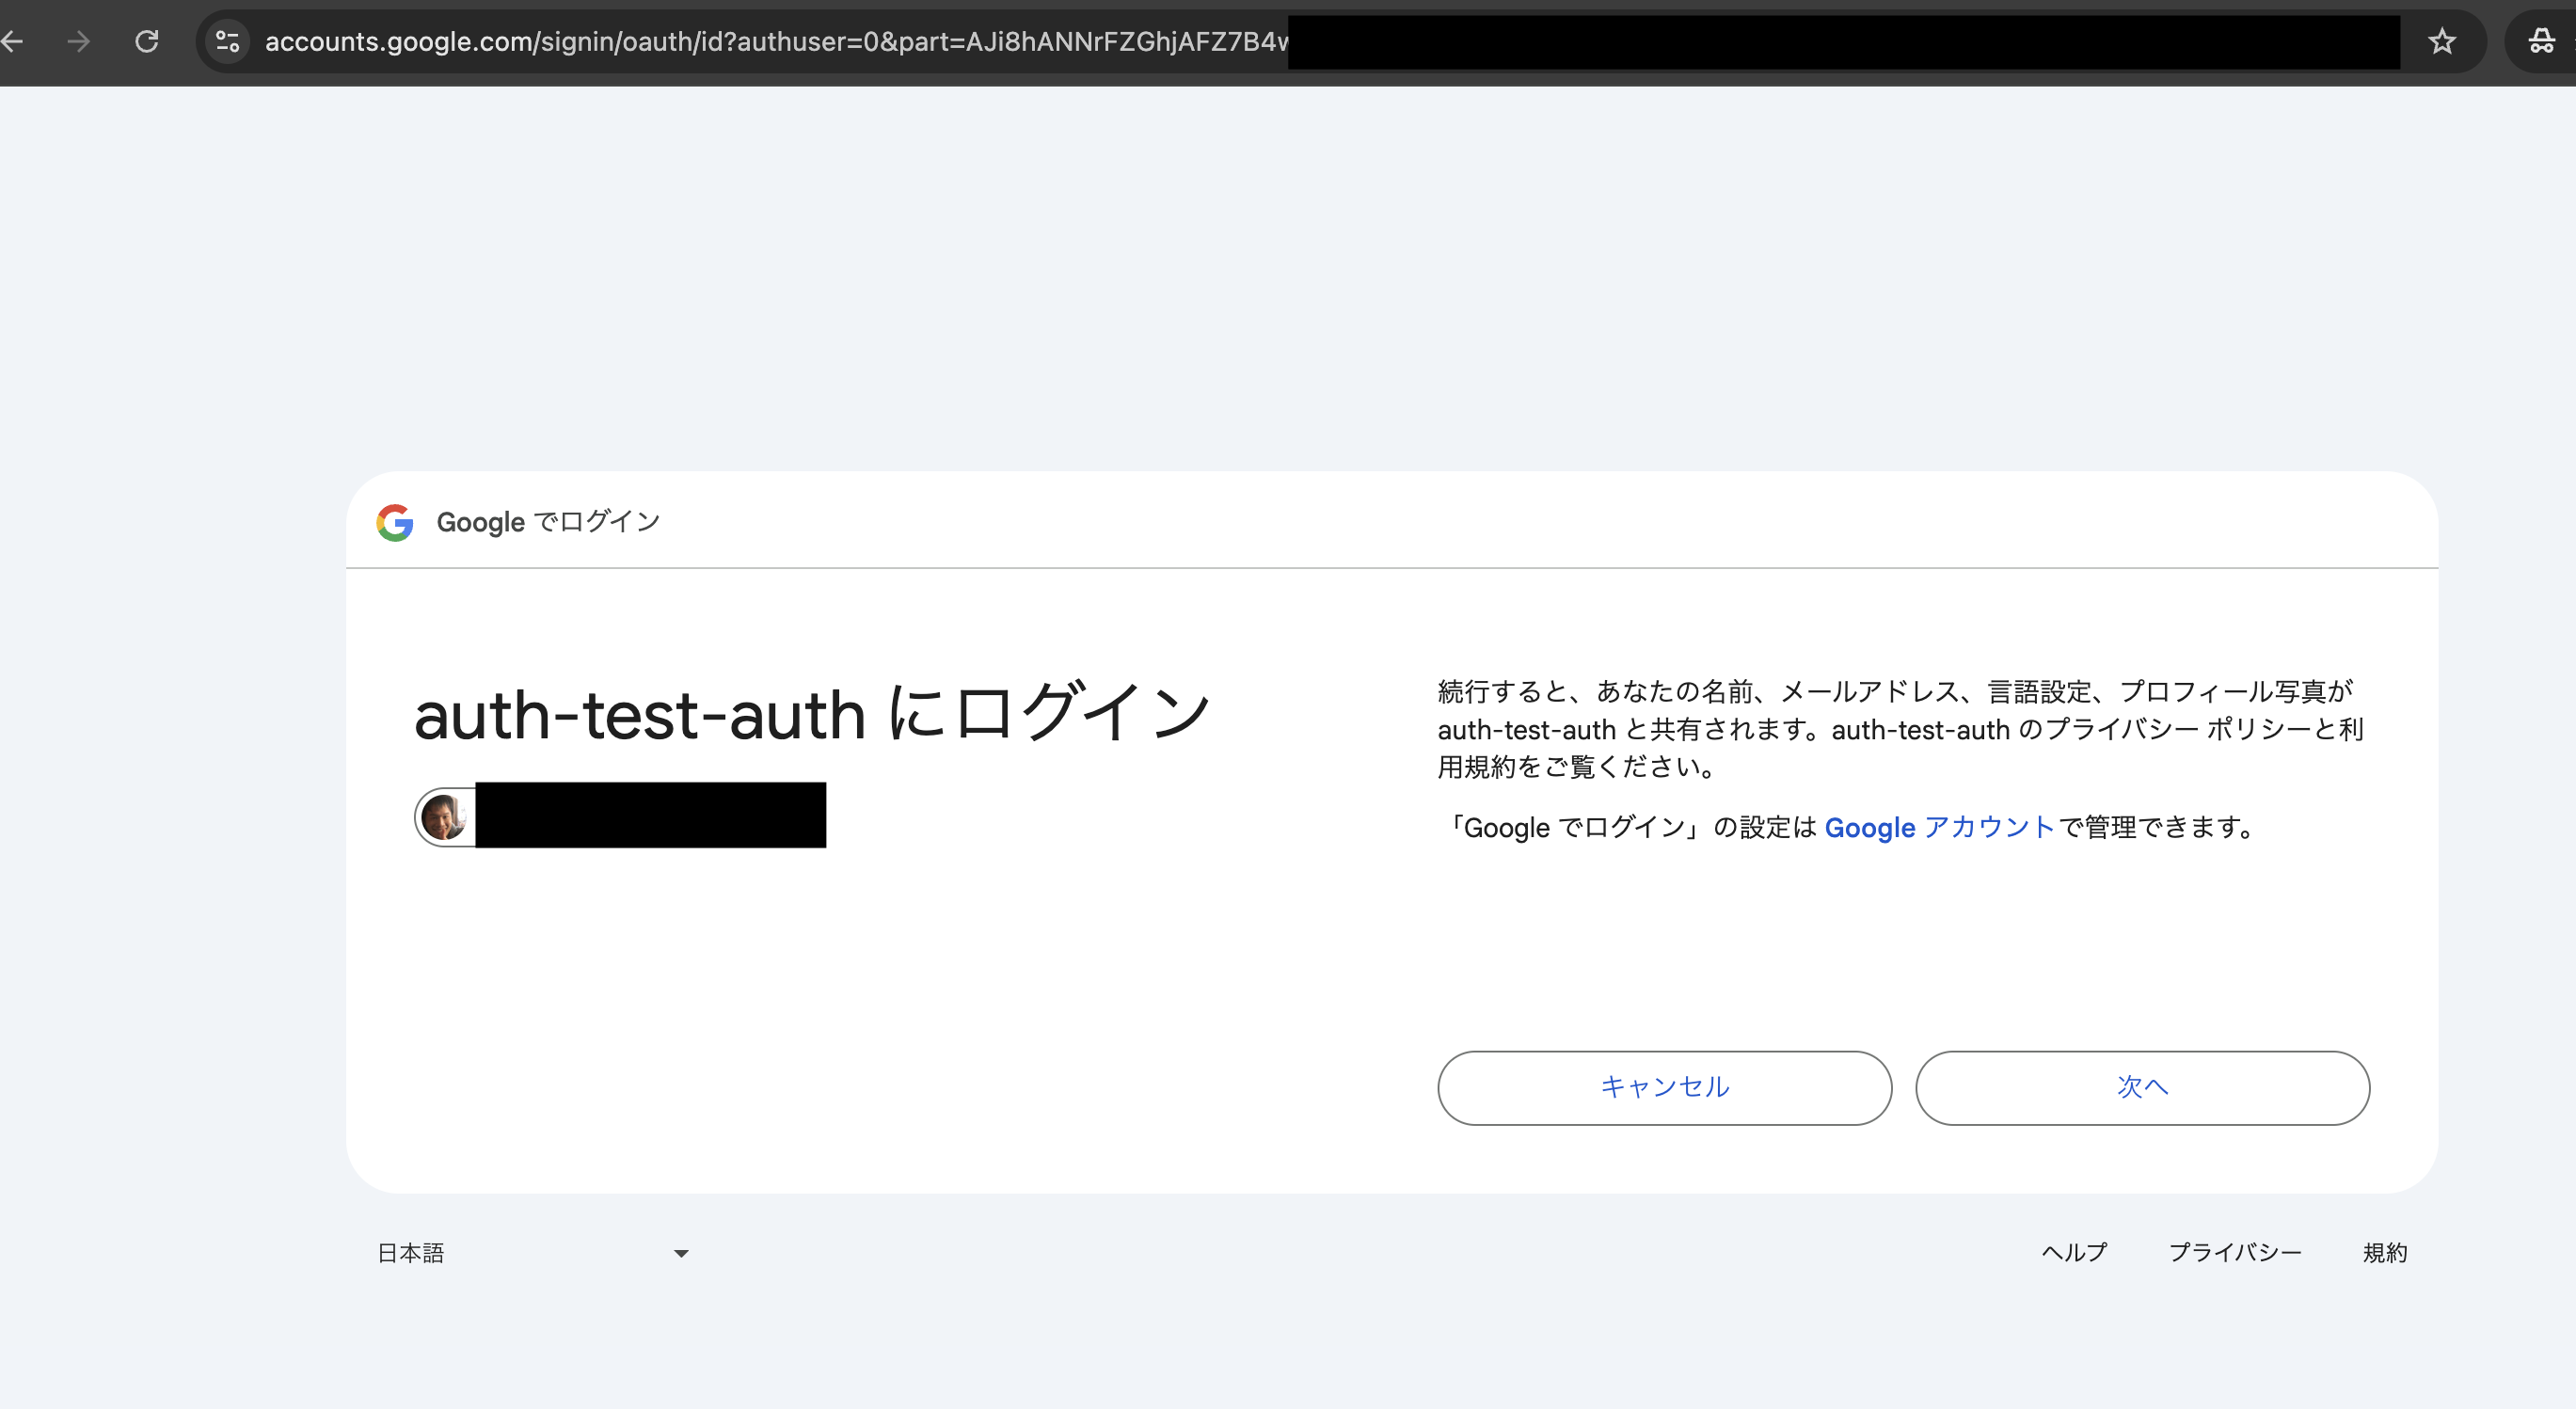Click the 次へ button
Viewport: 2576px width, 1409px height.
pyautogui.click(x=2141, y=1088)
